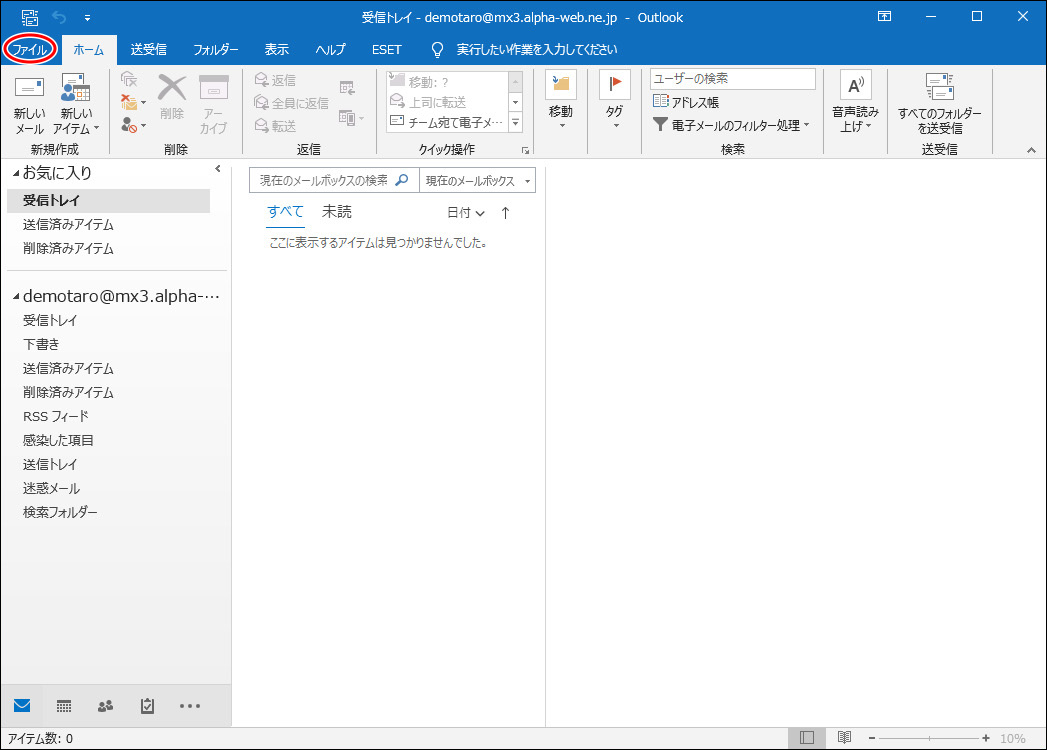1047x750 pixels.
Task: Switch to Normal view in status bar
Action: 807,738
